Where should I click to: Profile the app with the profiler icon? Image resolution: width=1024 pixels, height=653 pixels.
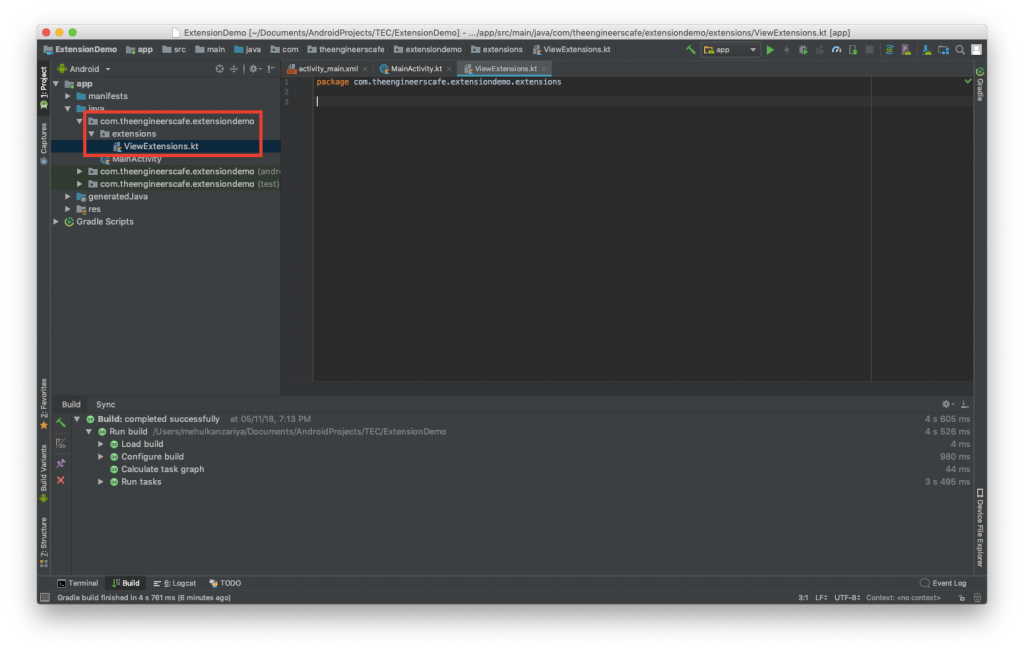tap(836, 49)
